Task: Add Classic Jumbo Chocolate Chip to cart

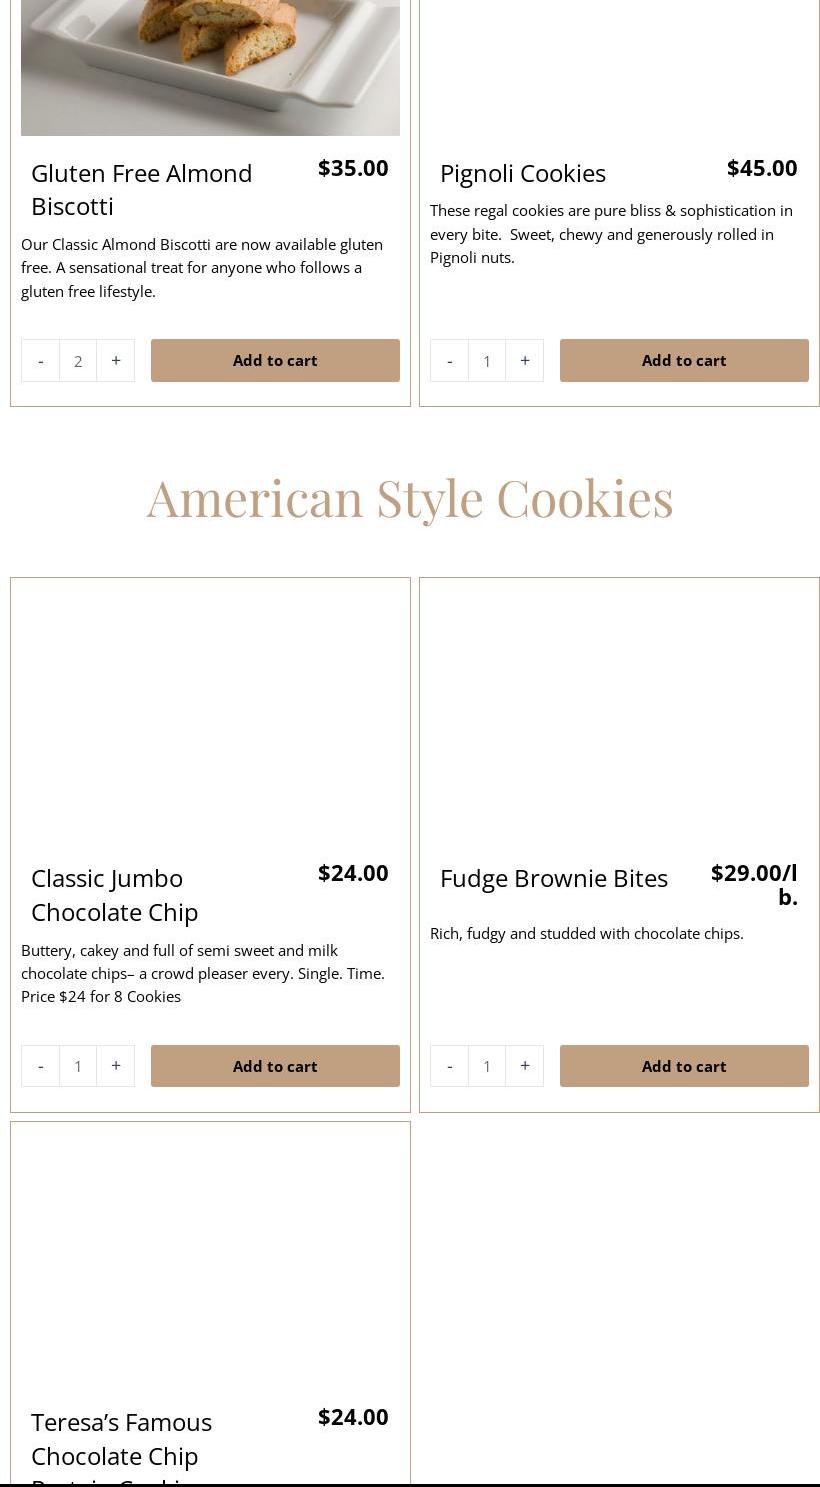Action: (275, 1066)
